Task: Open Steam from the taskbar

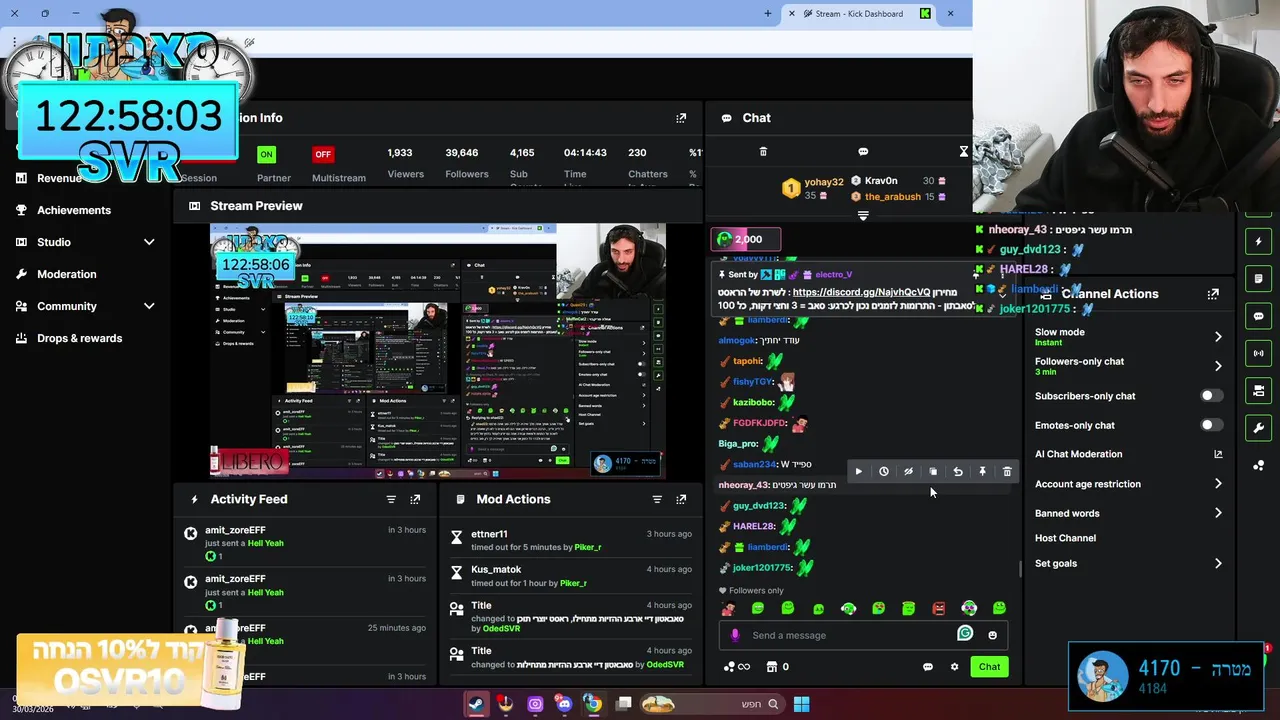Action: coord(477,704)
